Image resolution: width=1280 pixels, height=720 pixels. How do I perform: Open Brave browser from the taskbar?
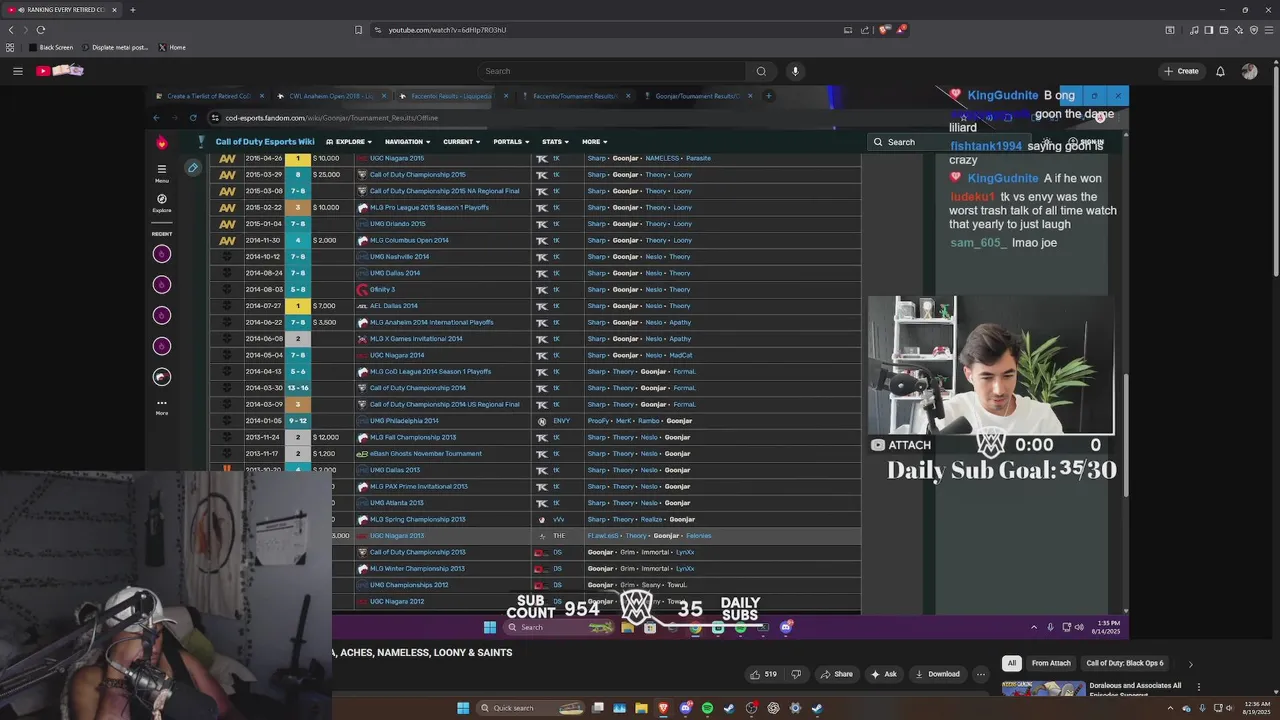click(663, 708)
